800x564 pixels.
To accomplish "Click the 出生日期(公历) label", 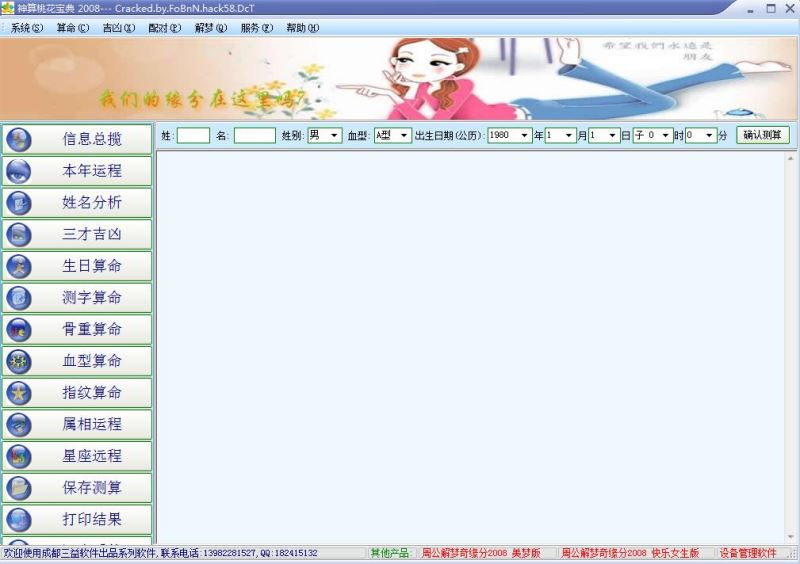I will (448, 136).
